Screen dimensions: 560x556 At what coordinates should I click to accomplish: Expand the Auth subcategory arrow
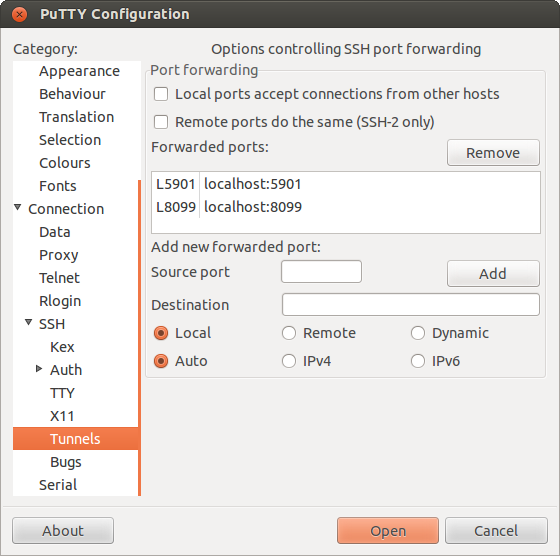39,369
